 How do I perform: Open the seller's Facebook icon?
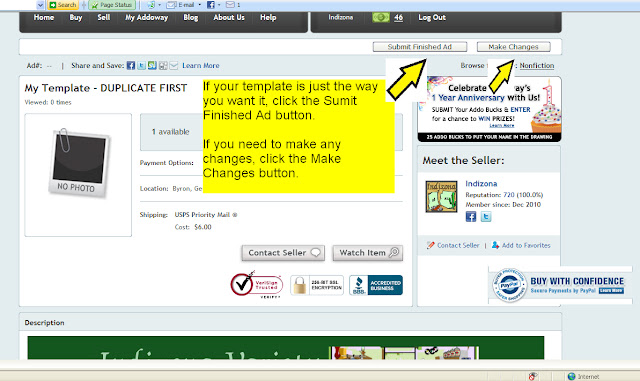(471, 217)
